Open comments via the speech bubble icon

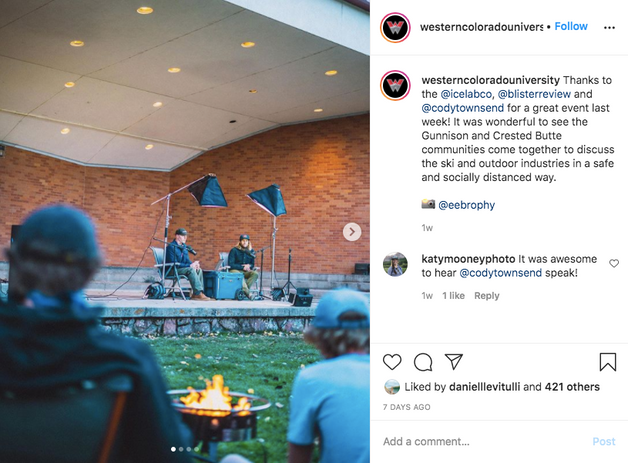423,362
